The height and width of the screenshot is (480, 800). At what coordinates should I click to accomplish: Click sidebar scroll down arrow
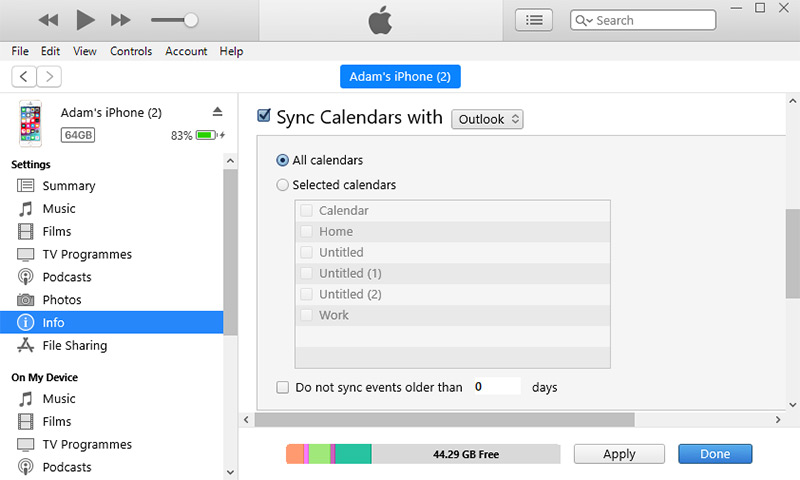pos(231,472)
